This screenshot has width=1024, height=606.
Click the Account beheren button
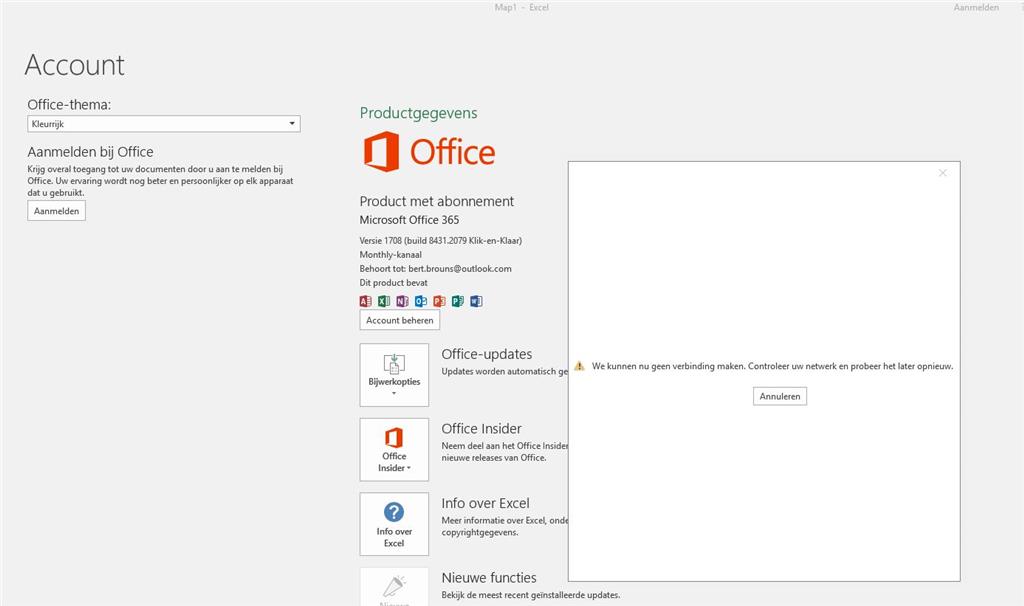click(x=400, y=320)
